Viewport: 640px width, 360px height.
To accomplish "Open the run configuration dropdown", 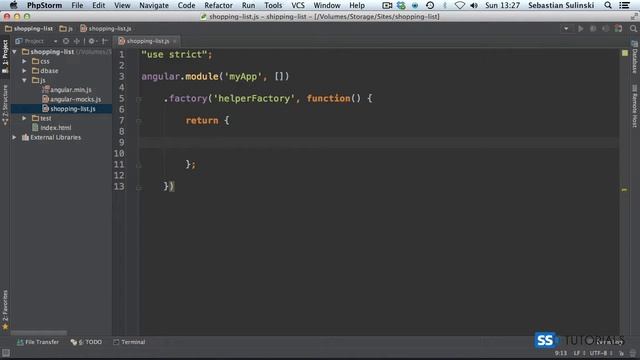I will tap(566, 29).
